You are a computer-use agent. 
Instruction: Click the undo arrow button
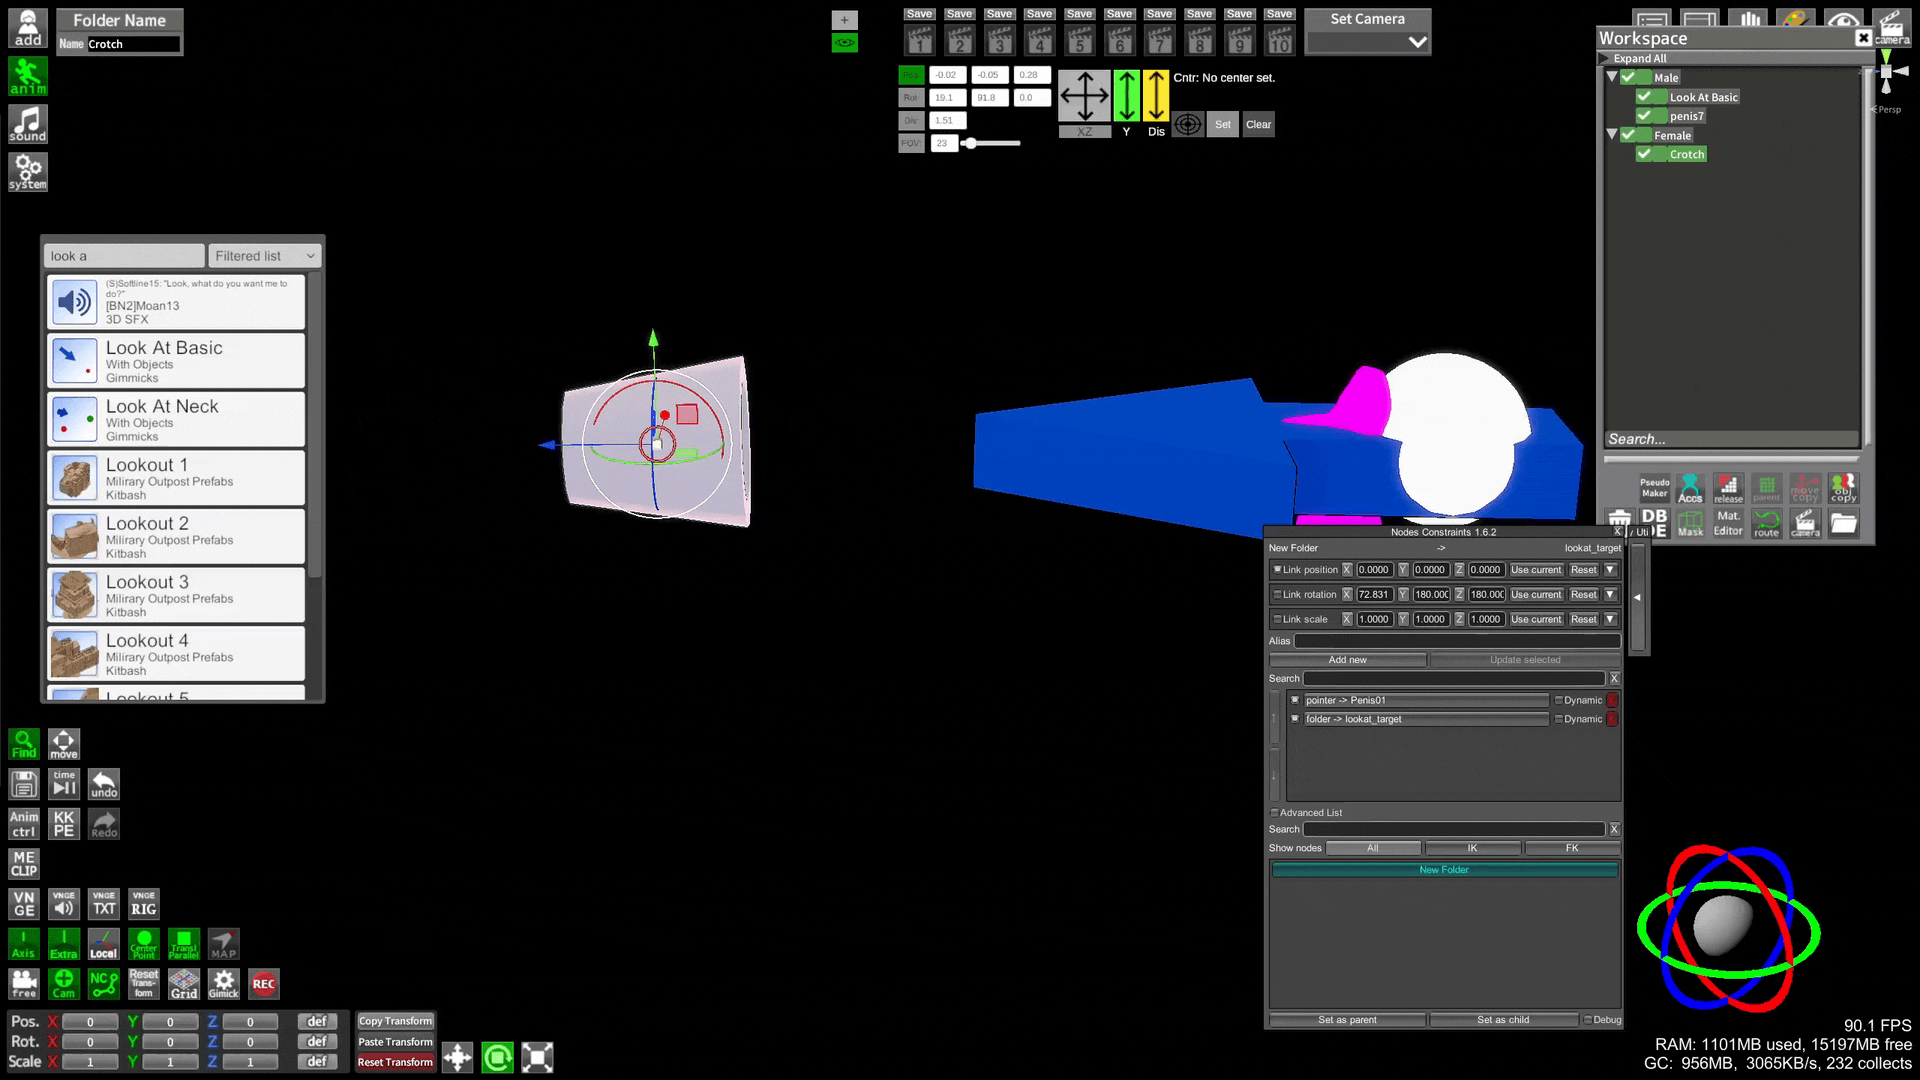pos(104,784)
